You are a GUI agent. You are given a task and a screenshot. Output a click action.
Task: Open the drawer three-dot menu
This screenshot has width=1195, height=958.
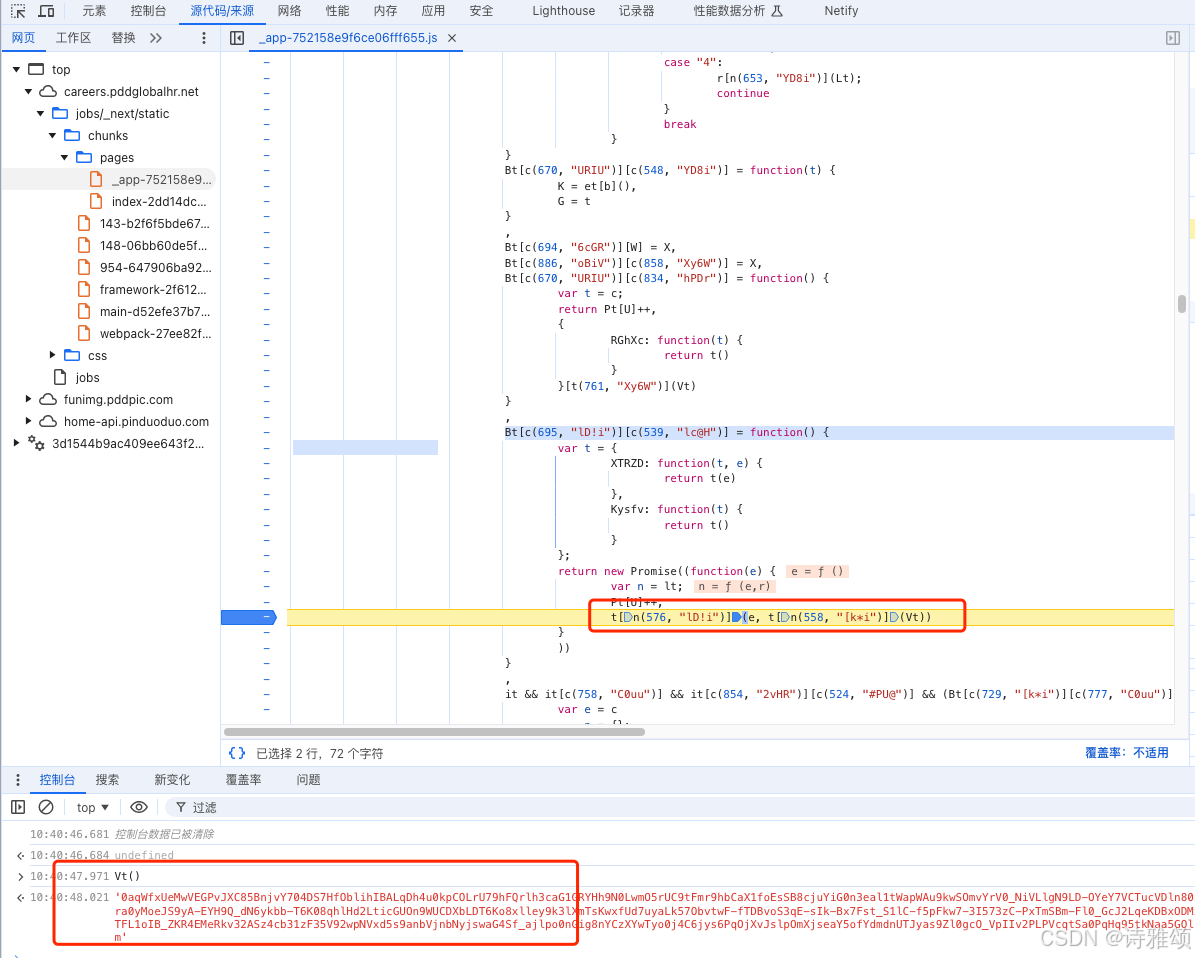[x=18, y=780]
